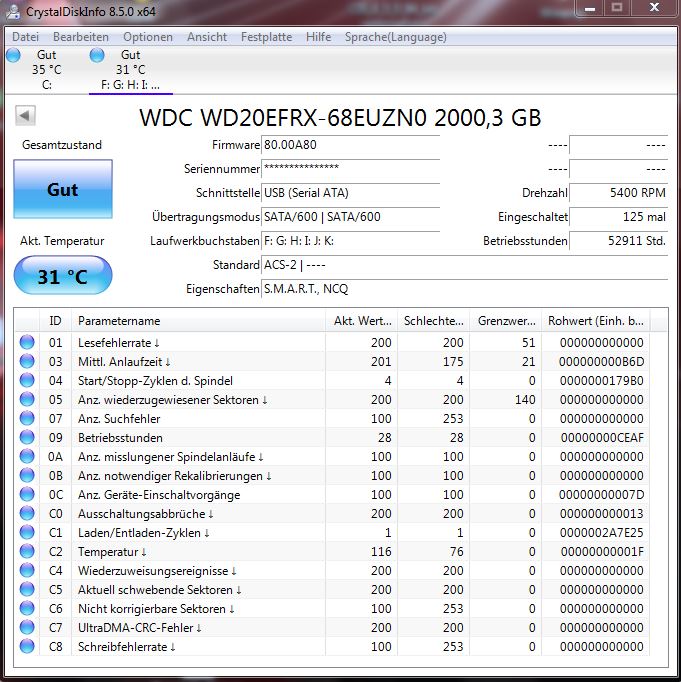Click status orb of Lesefehlerrate row
The height and width of the screenshot is (682, 681).
click(27, 342)
